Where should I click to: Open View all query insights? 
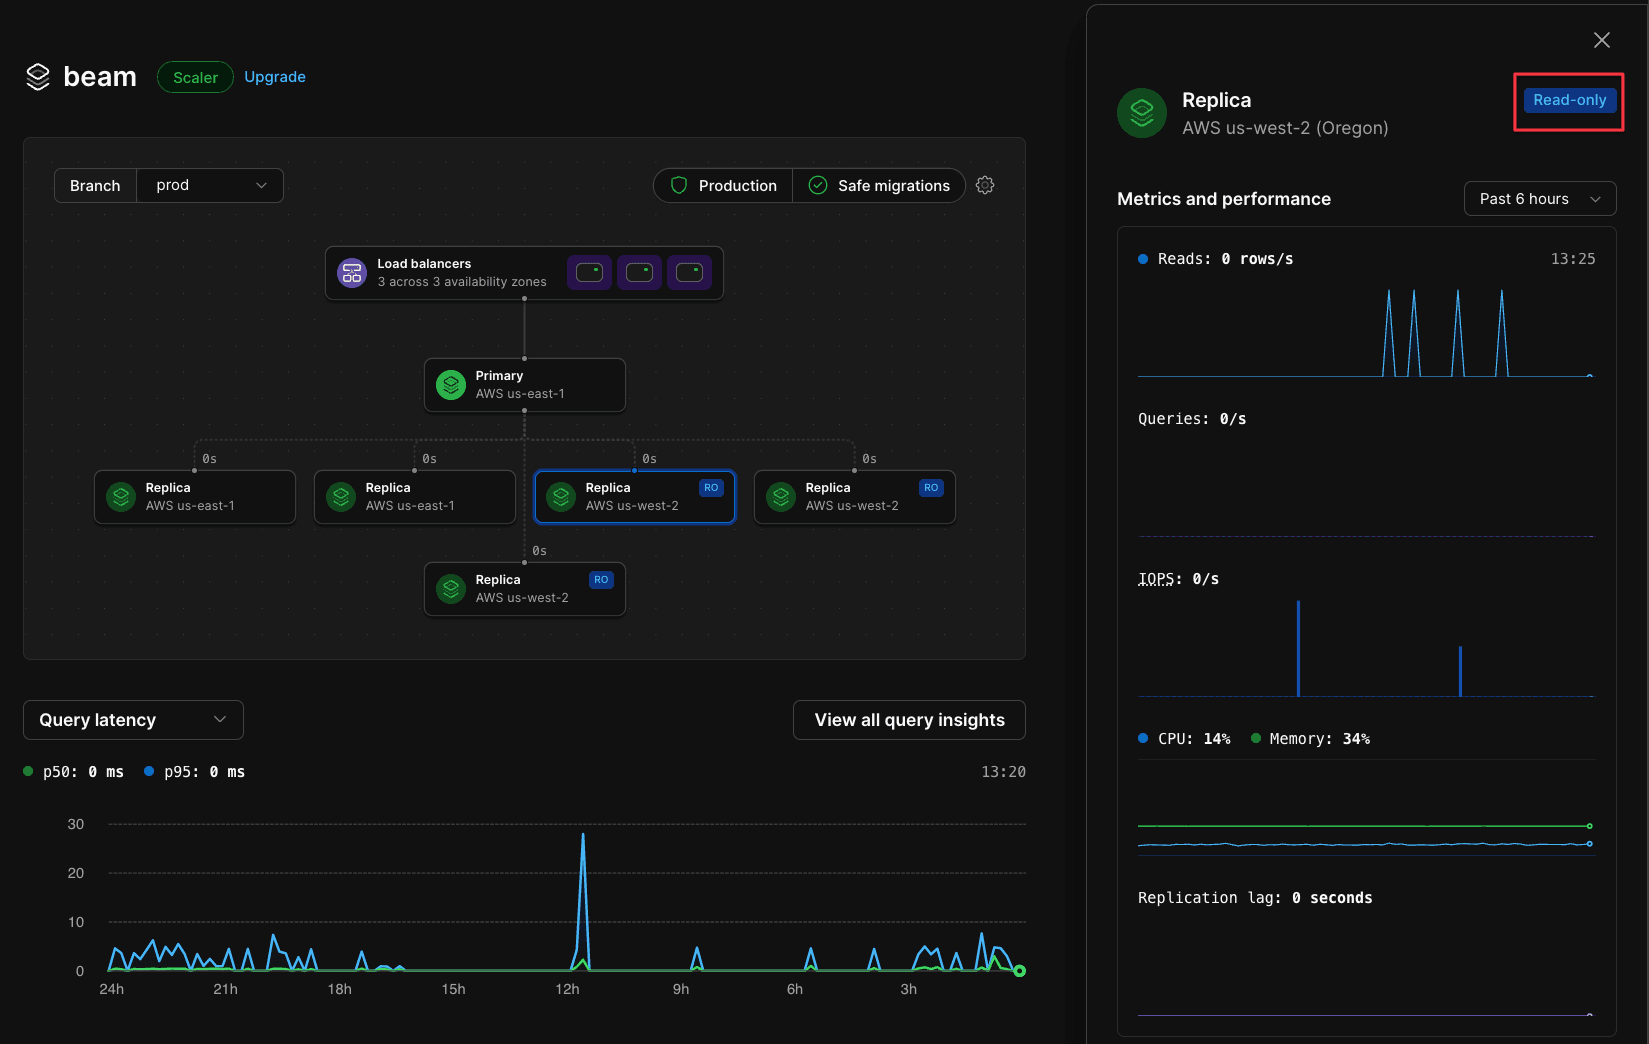909,720
